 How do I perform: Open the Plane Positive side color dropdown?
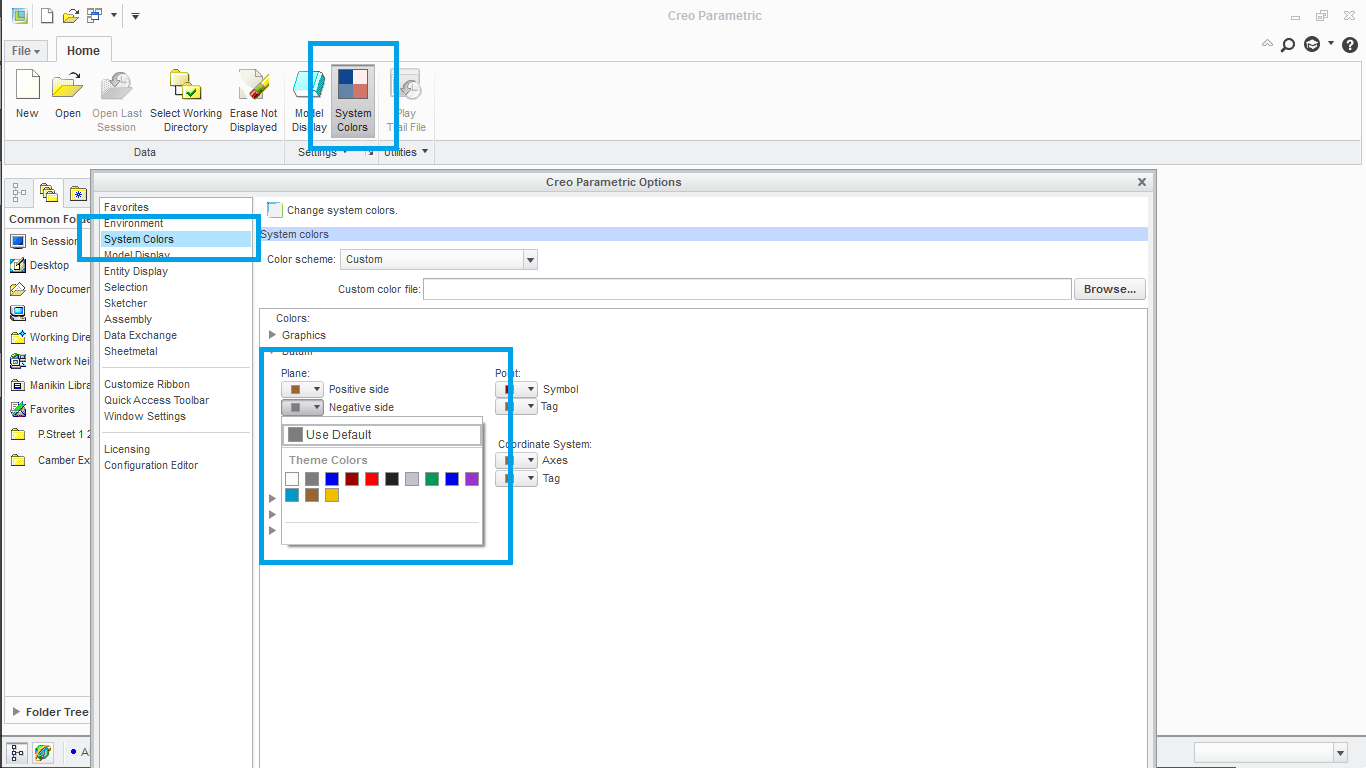coord(303,389)
